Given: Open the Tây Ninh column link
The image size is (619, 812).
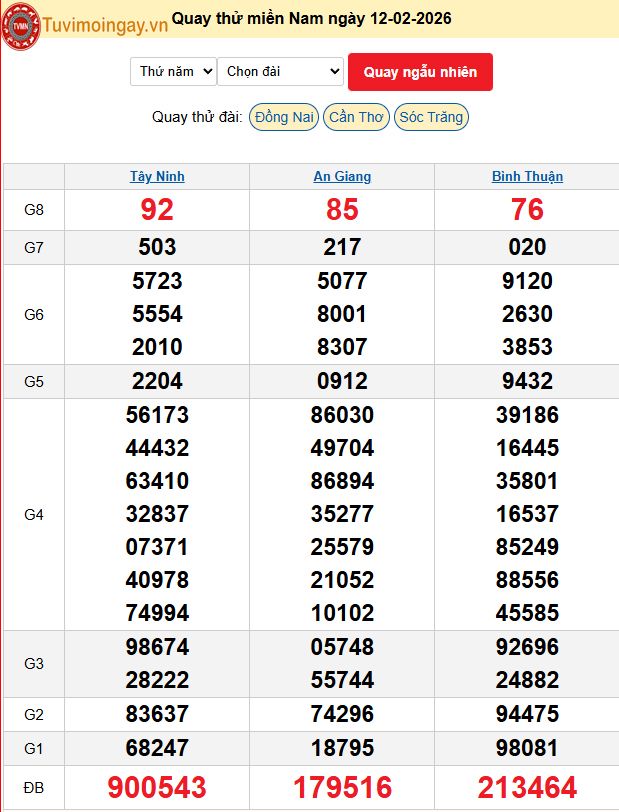Looking at the screenshot, I should (157, 176).
